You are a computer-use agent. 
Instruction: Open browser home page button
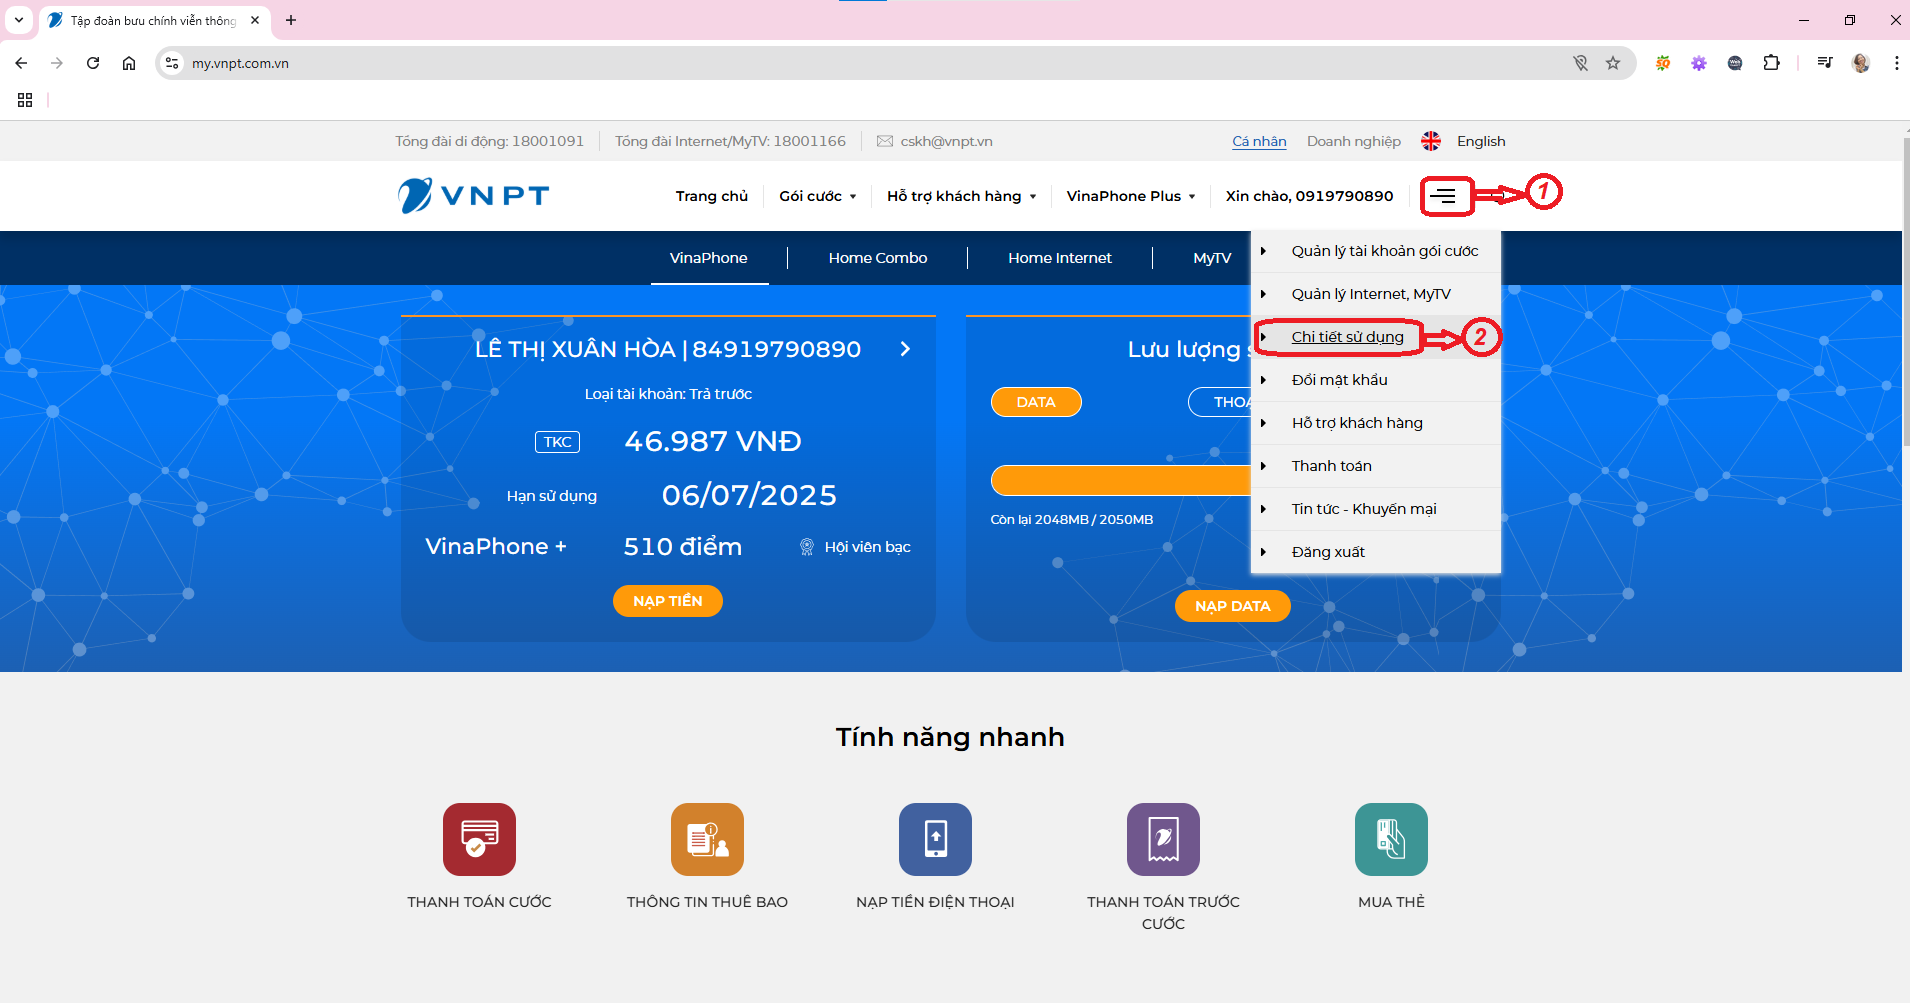click(x=129, y=63)
